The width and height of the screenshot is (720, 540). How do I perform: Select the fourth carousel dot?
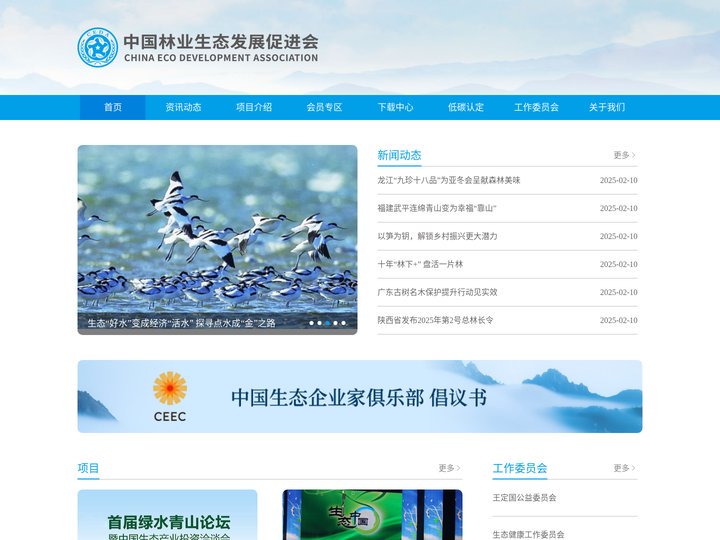click(x=336, y=323)
